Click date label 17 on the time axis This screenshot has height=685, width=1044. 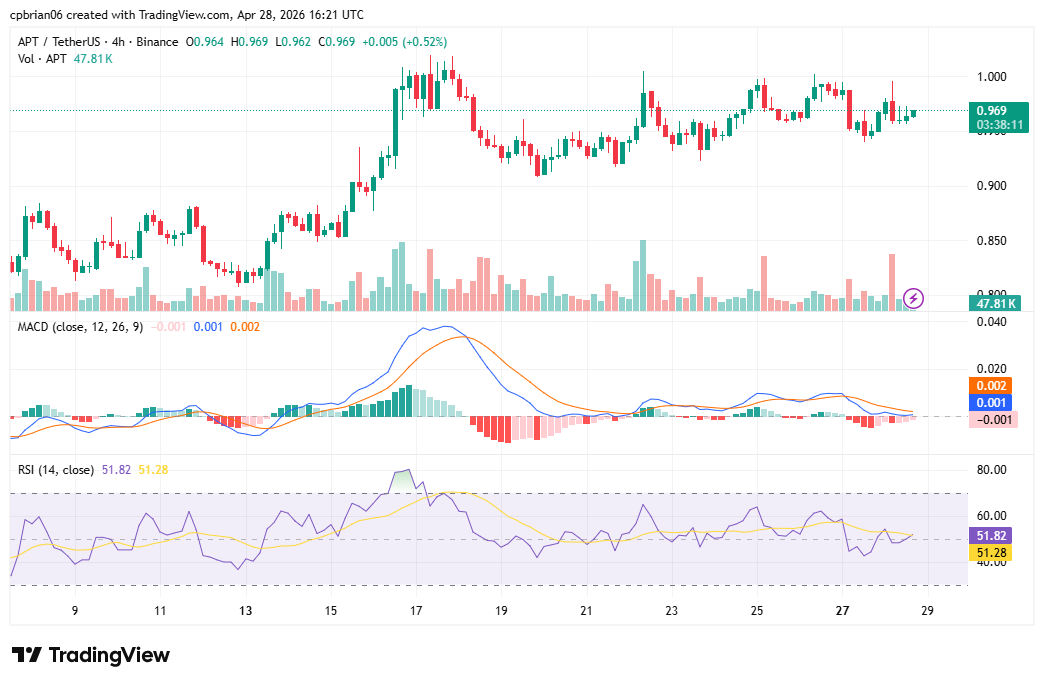tap(417, 611)
